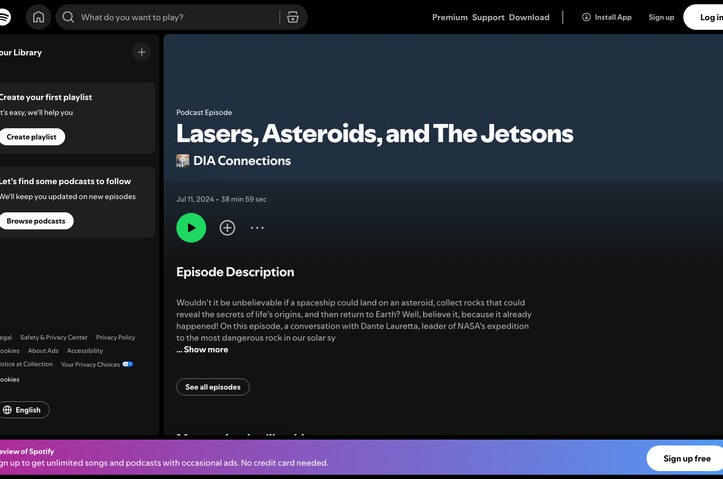The width and height of the screenshot is (723, 479).
Task: Open Browse icon in search bar
Action: tap(293, 17)
